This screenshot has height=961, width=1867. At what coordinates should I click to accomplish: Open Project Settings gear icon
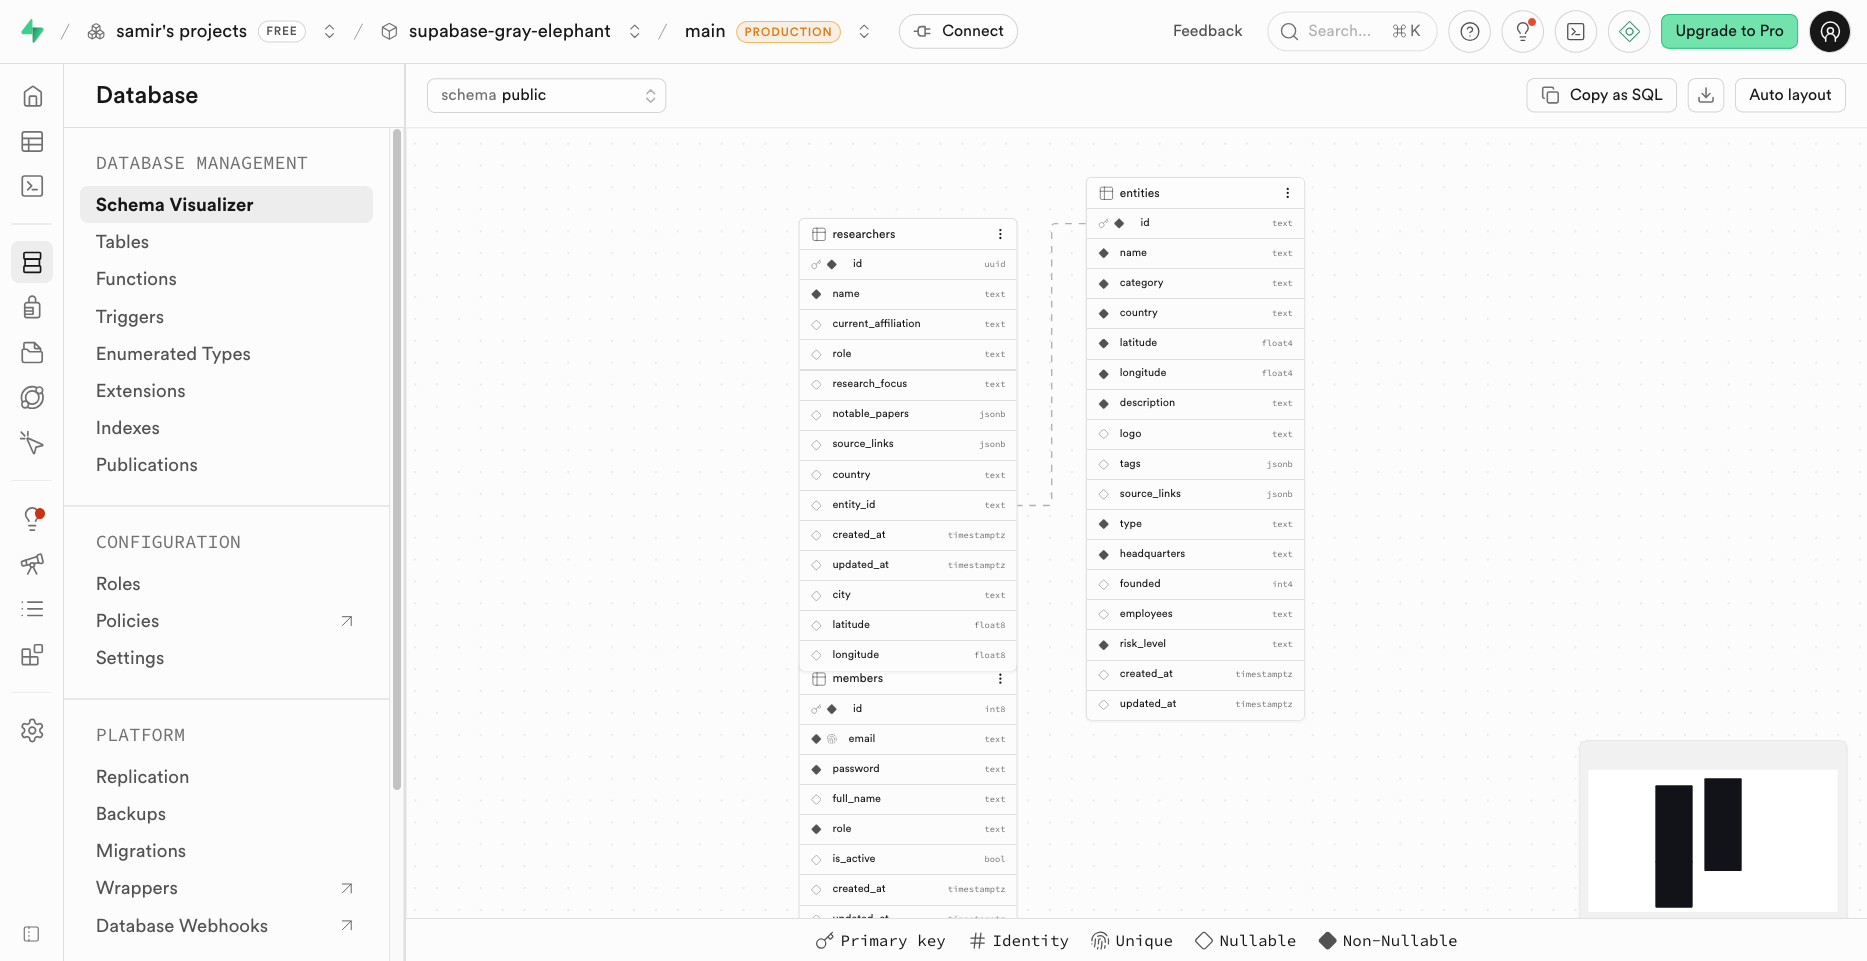(x=32, y=731)
